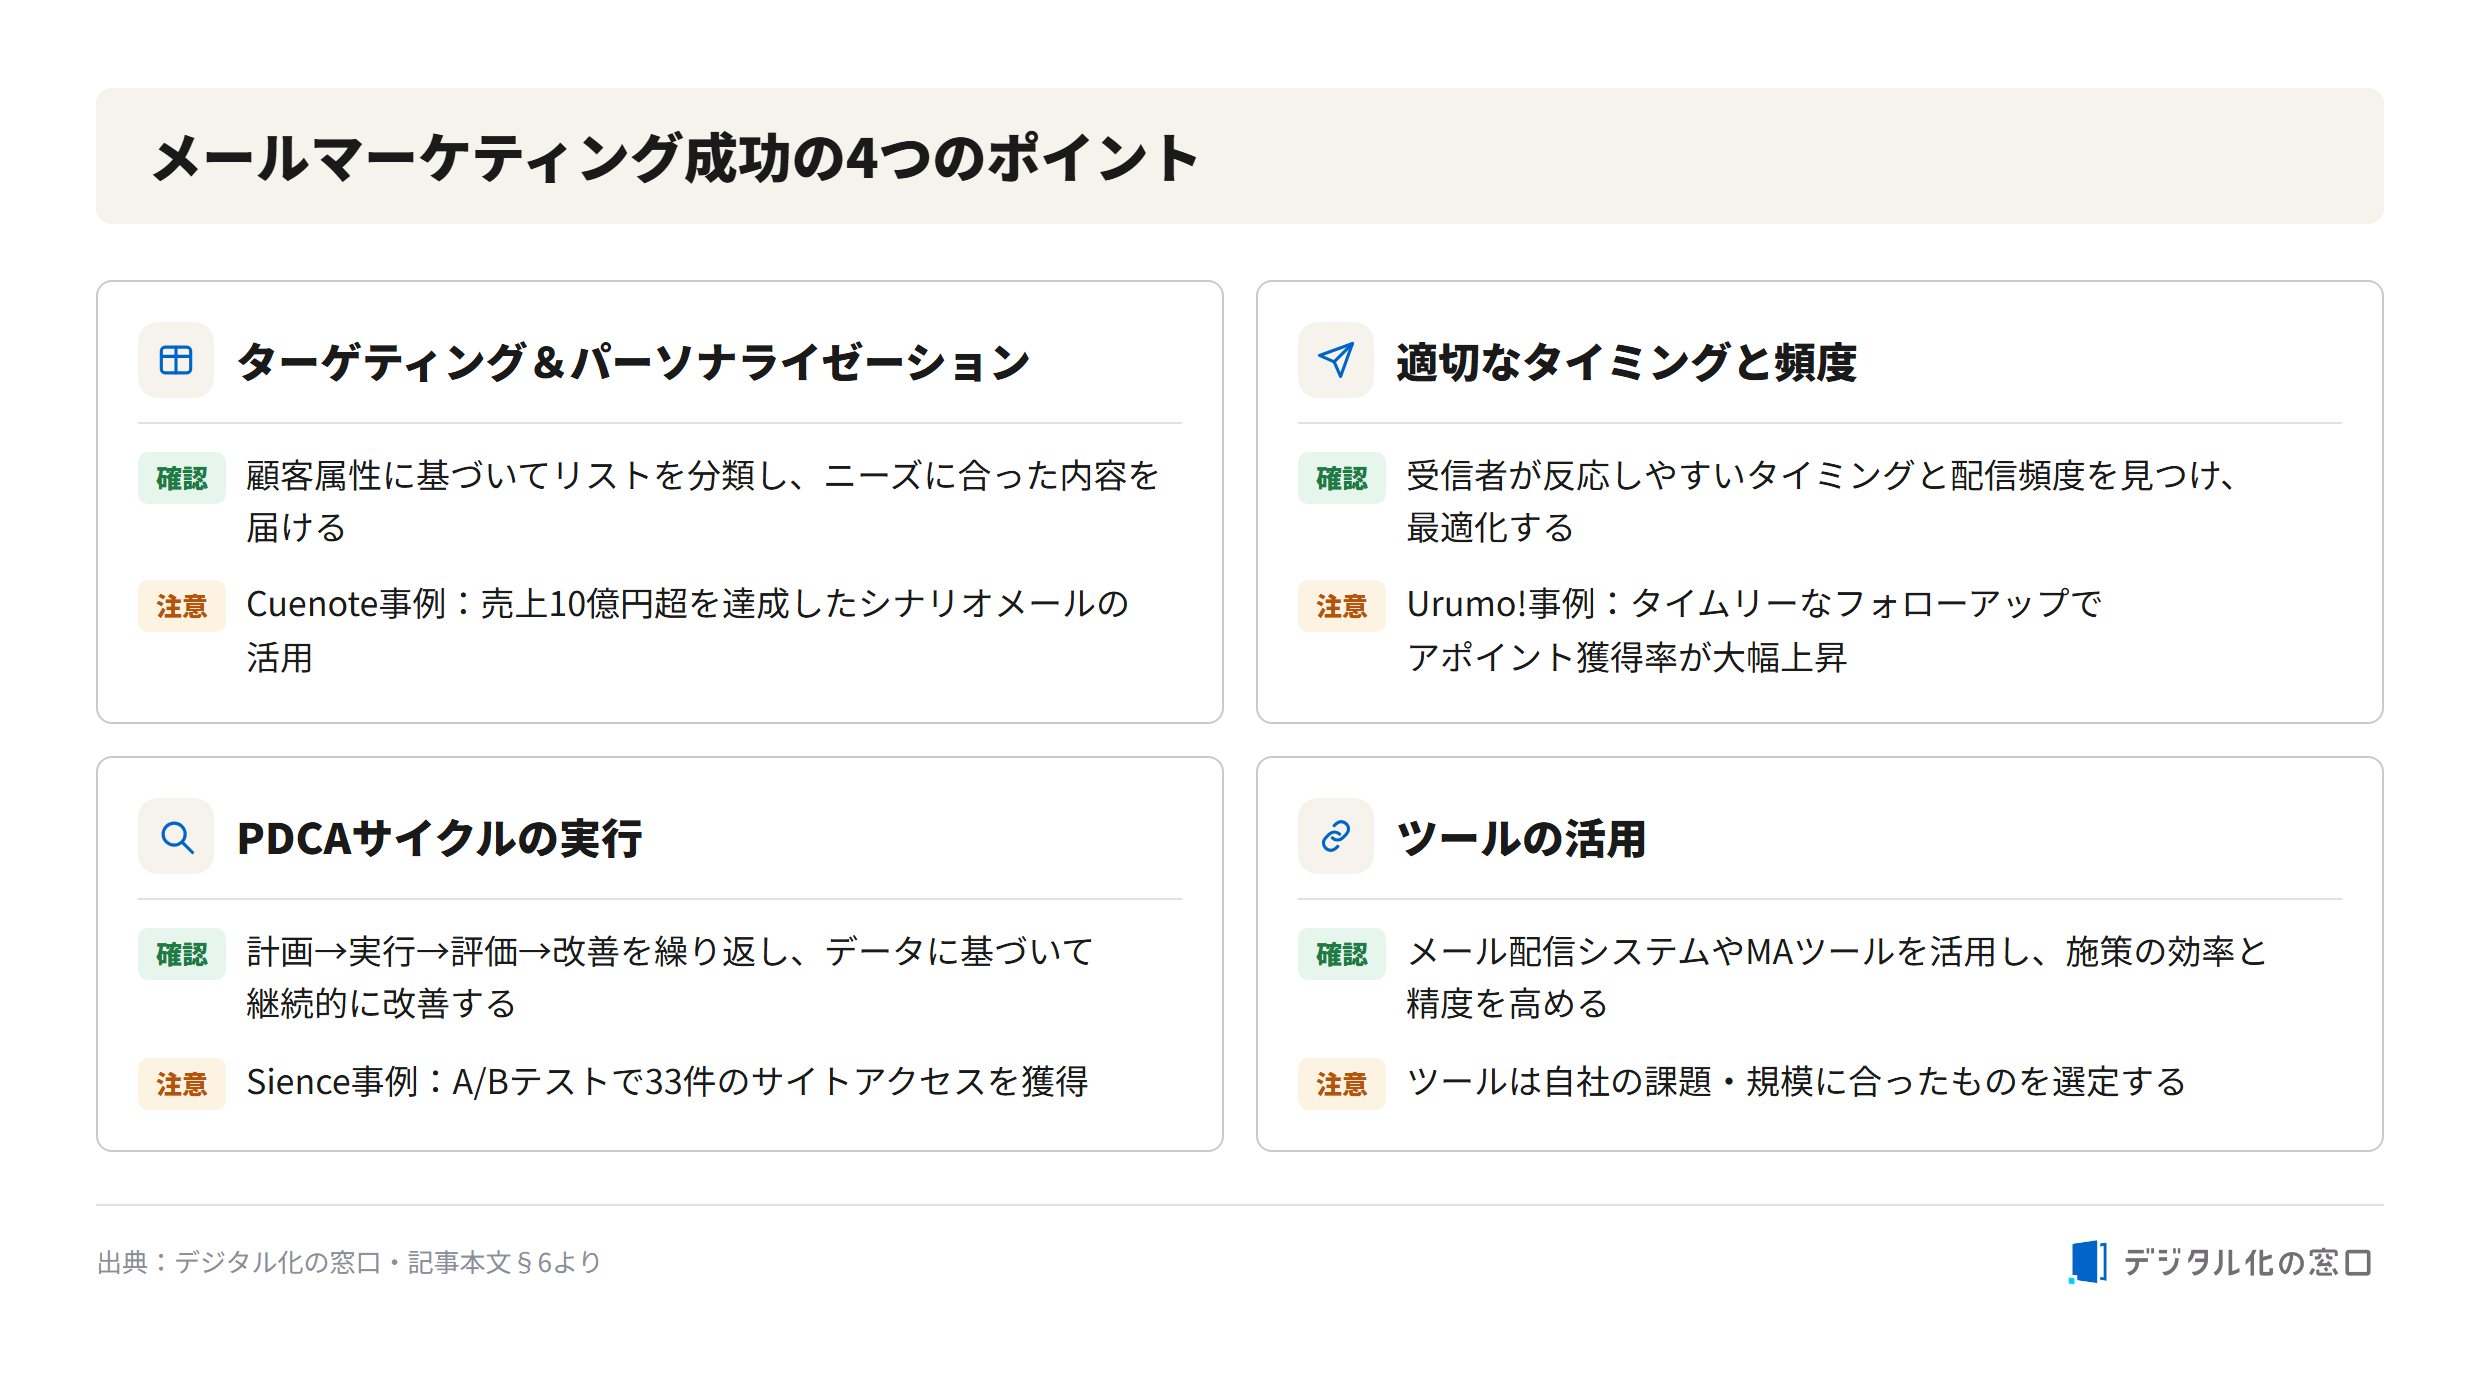The image size is (2480, 1378).
Task: Select the heading 適切なタイミングと頻度
Action: pos(1626,362)
